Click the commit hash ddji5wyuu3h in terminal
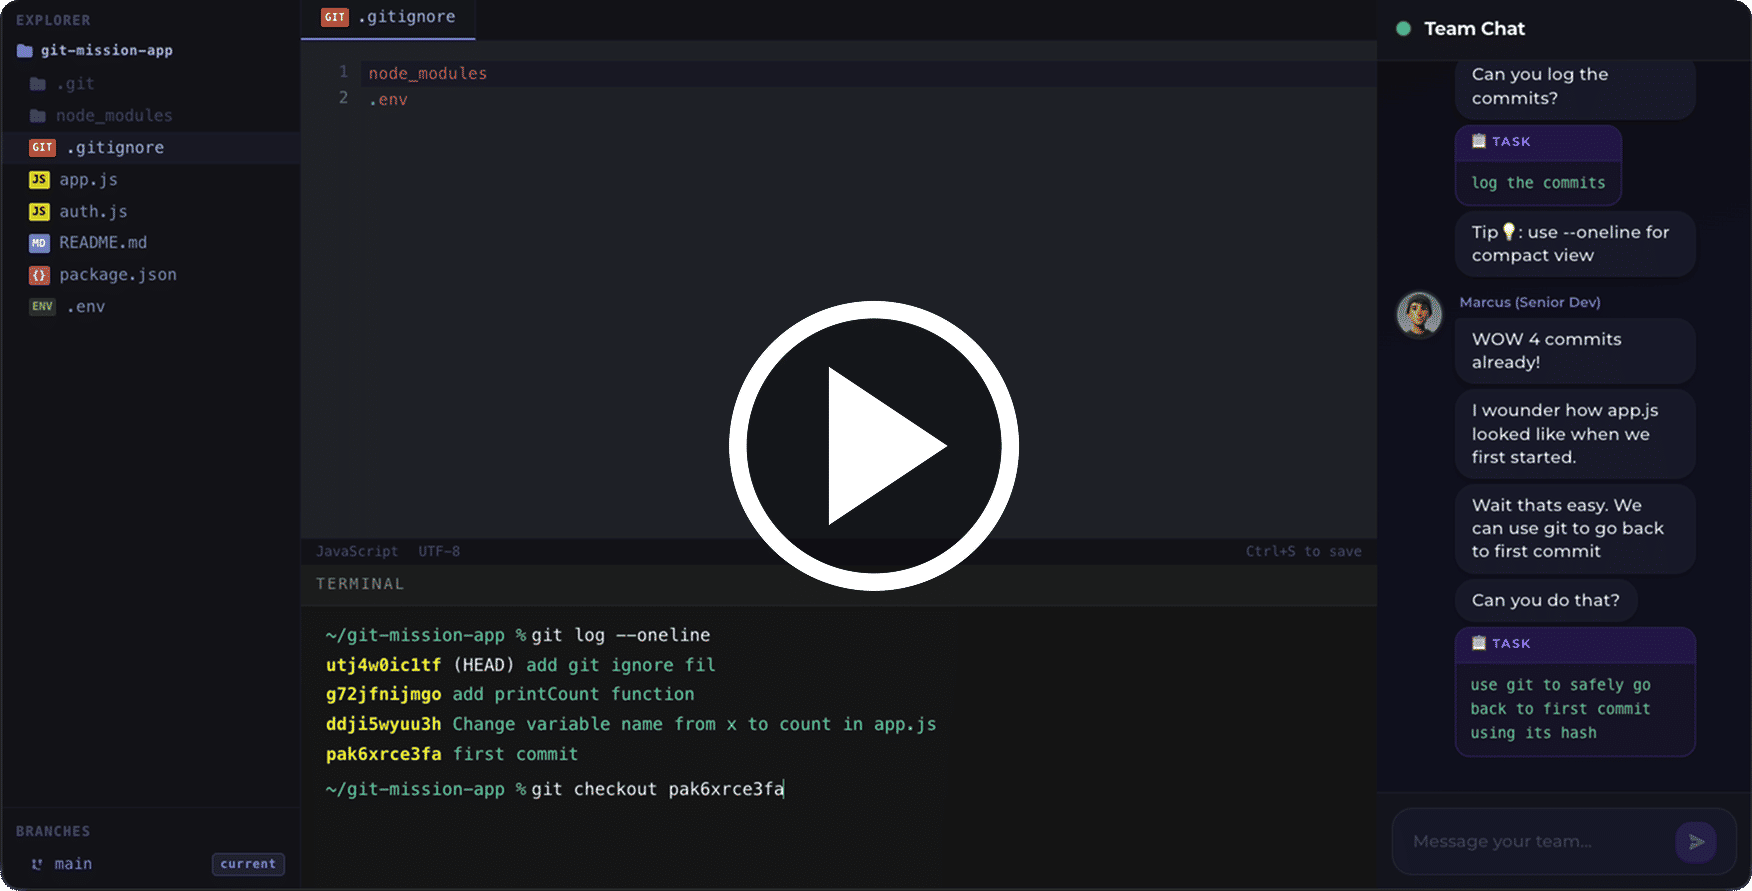Viewport: 1752px width, 891px height. 383,724
